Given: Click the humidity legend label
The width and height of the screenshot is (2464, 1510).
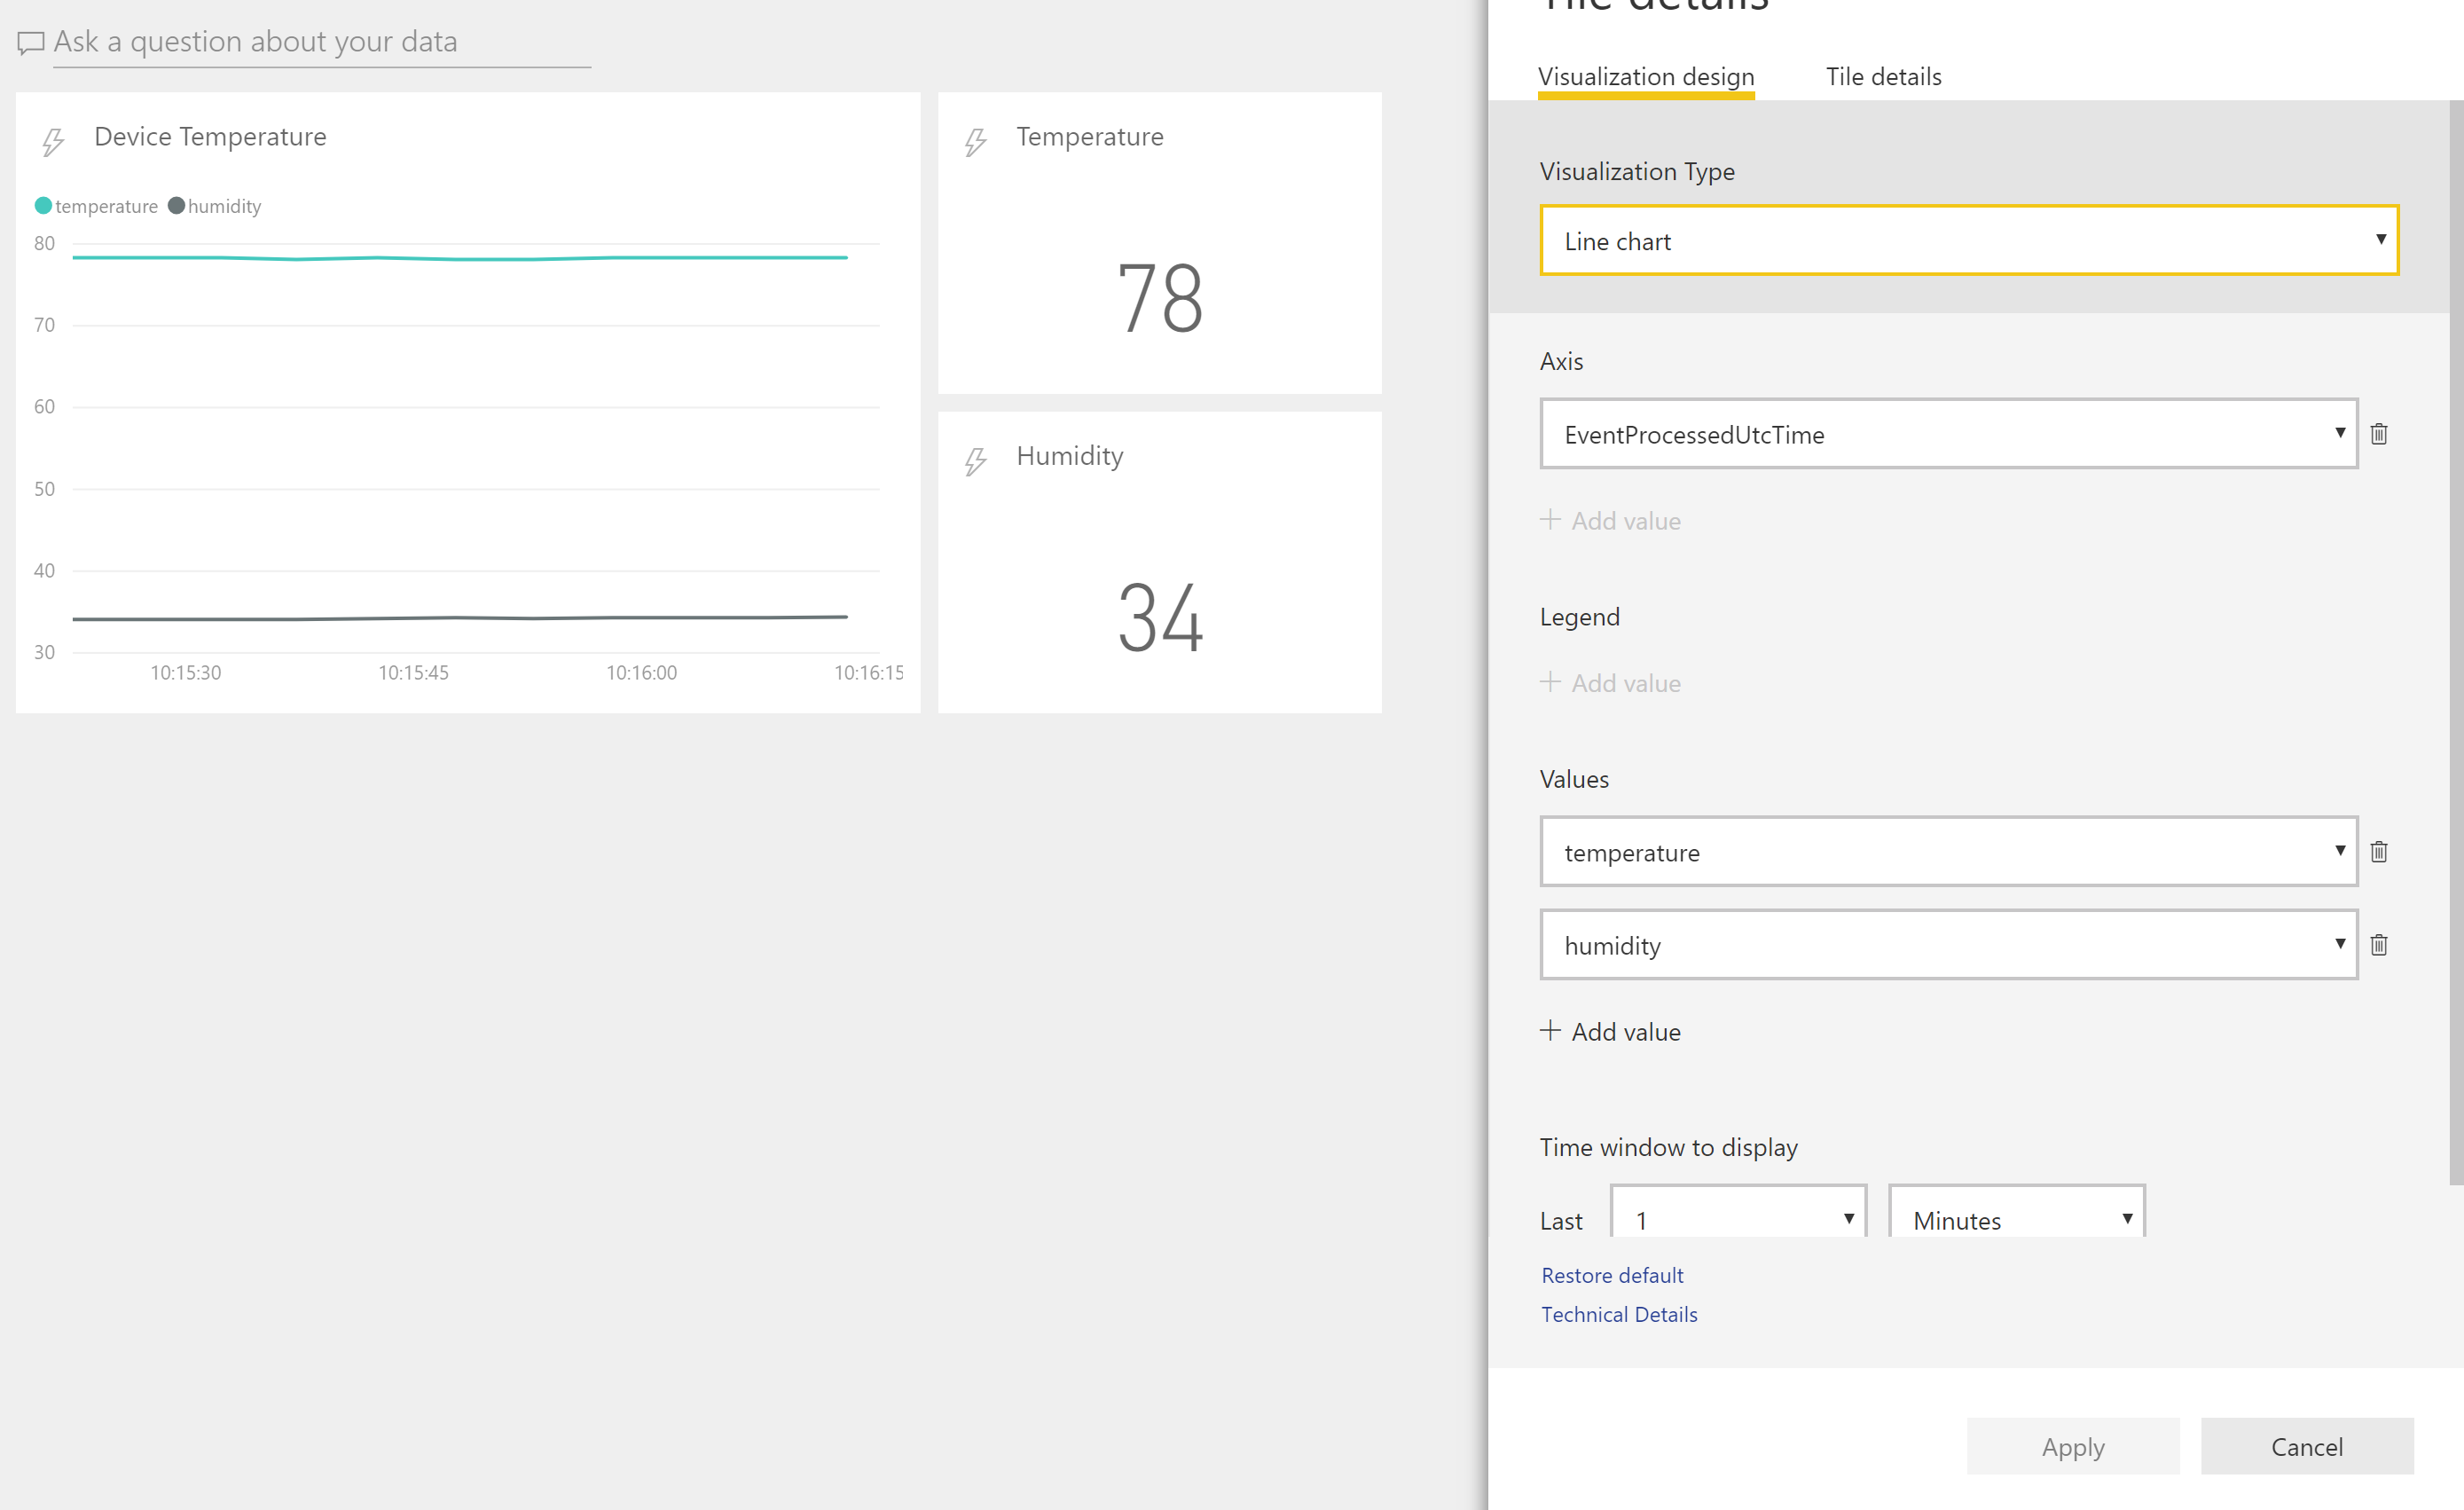Looking at the screenshot, I should click(224, 206).
